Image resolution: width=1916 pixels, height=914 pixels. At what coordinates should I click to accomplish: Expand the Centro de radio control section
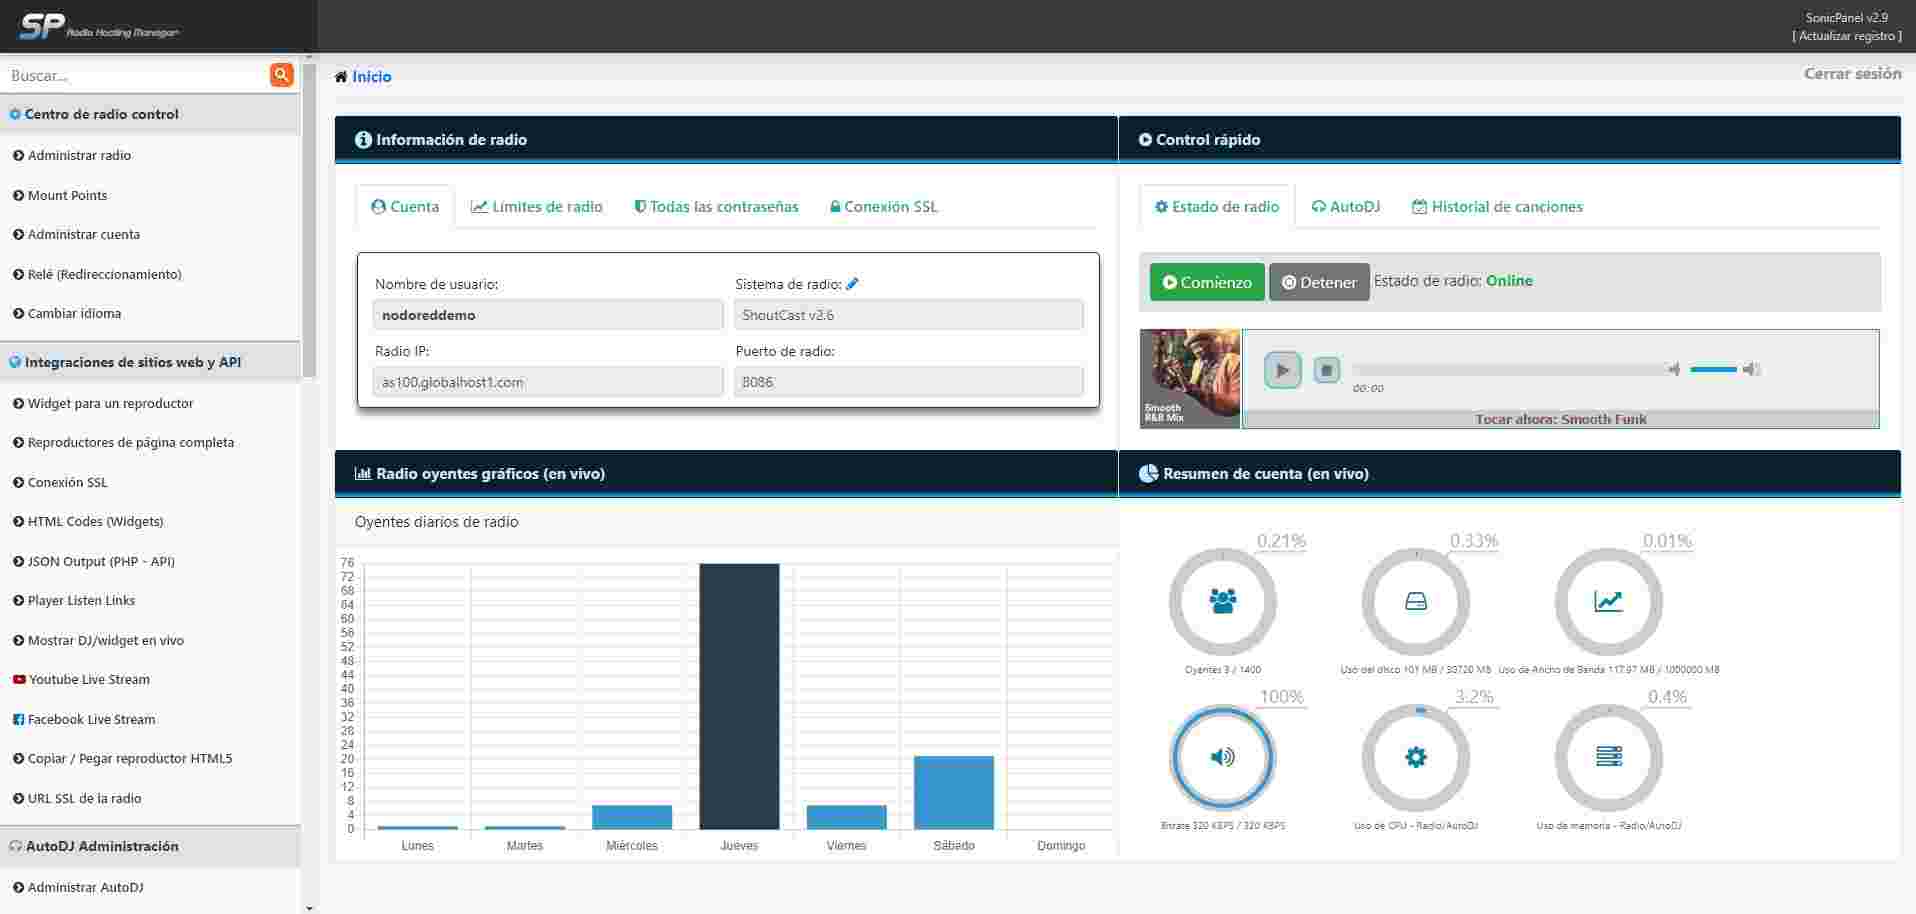tap(101, 114)
